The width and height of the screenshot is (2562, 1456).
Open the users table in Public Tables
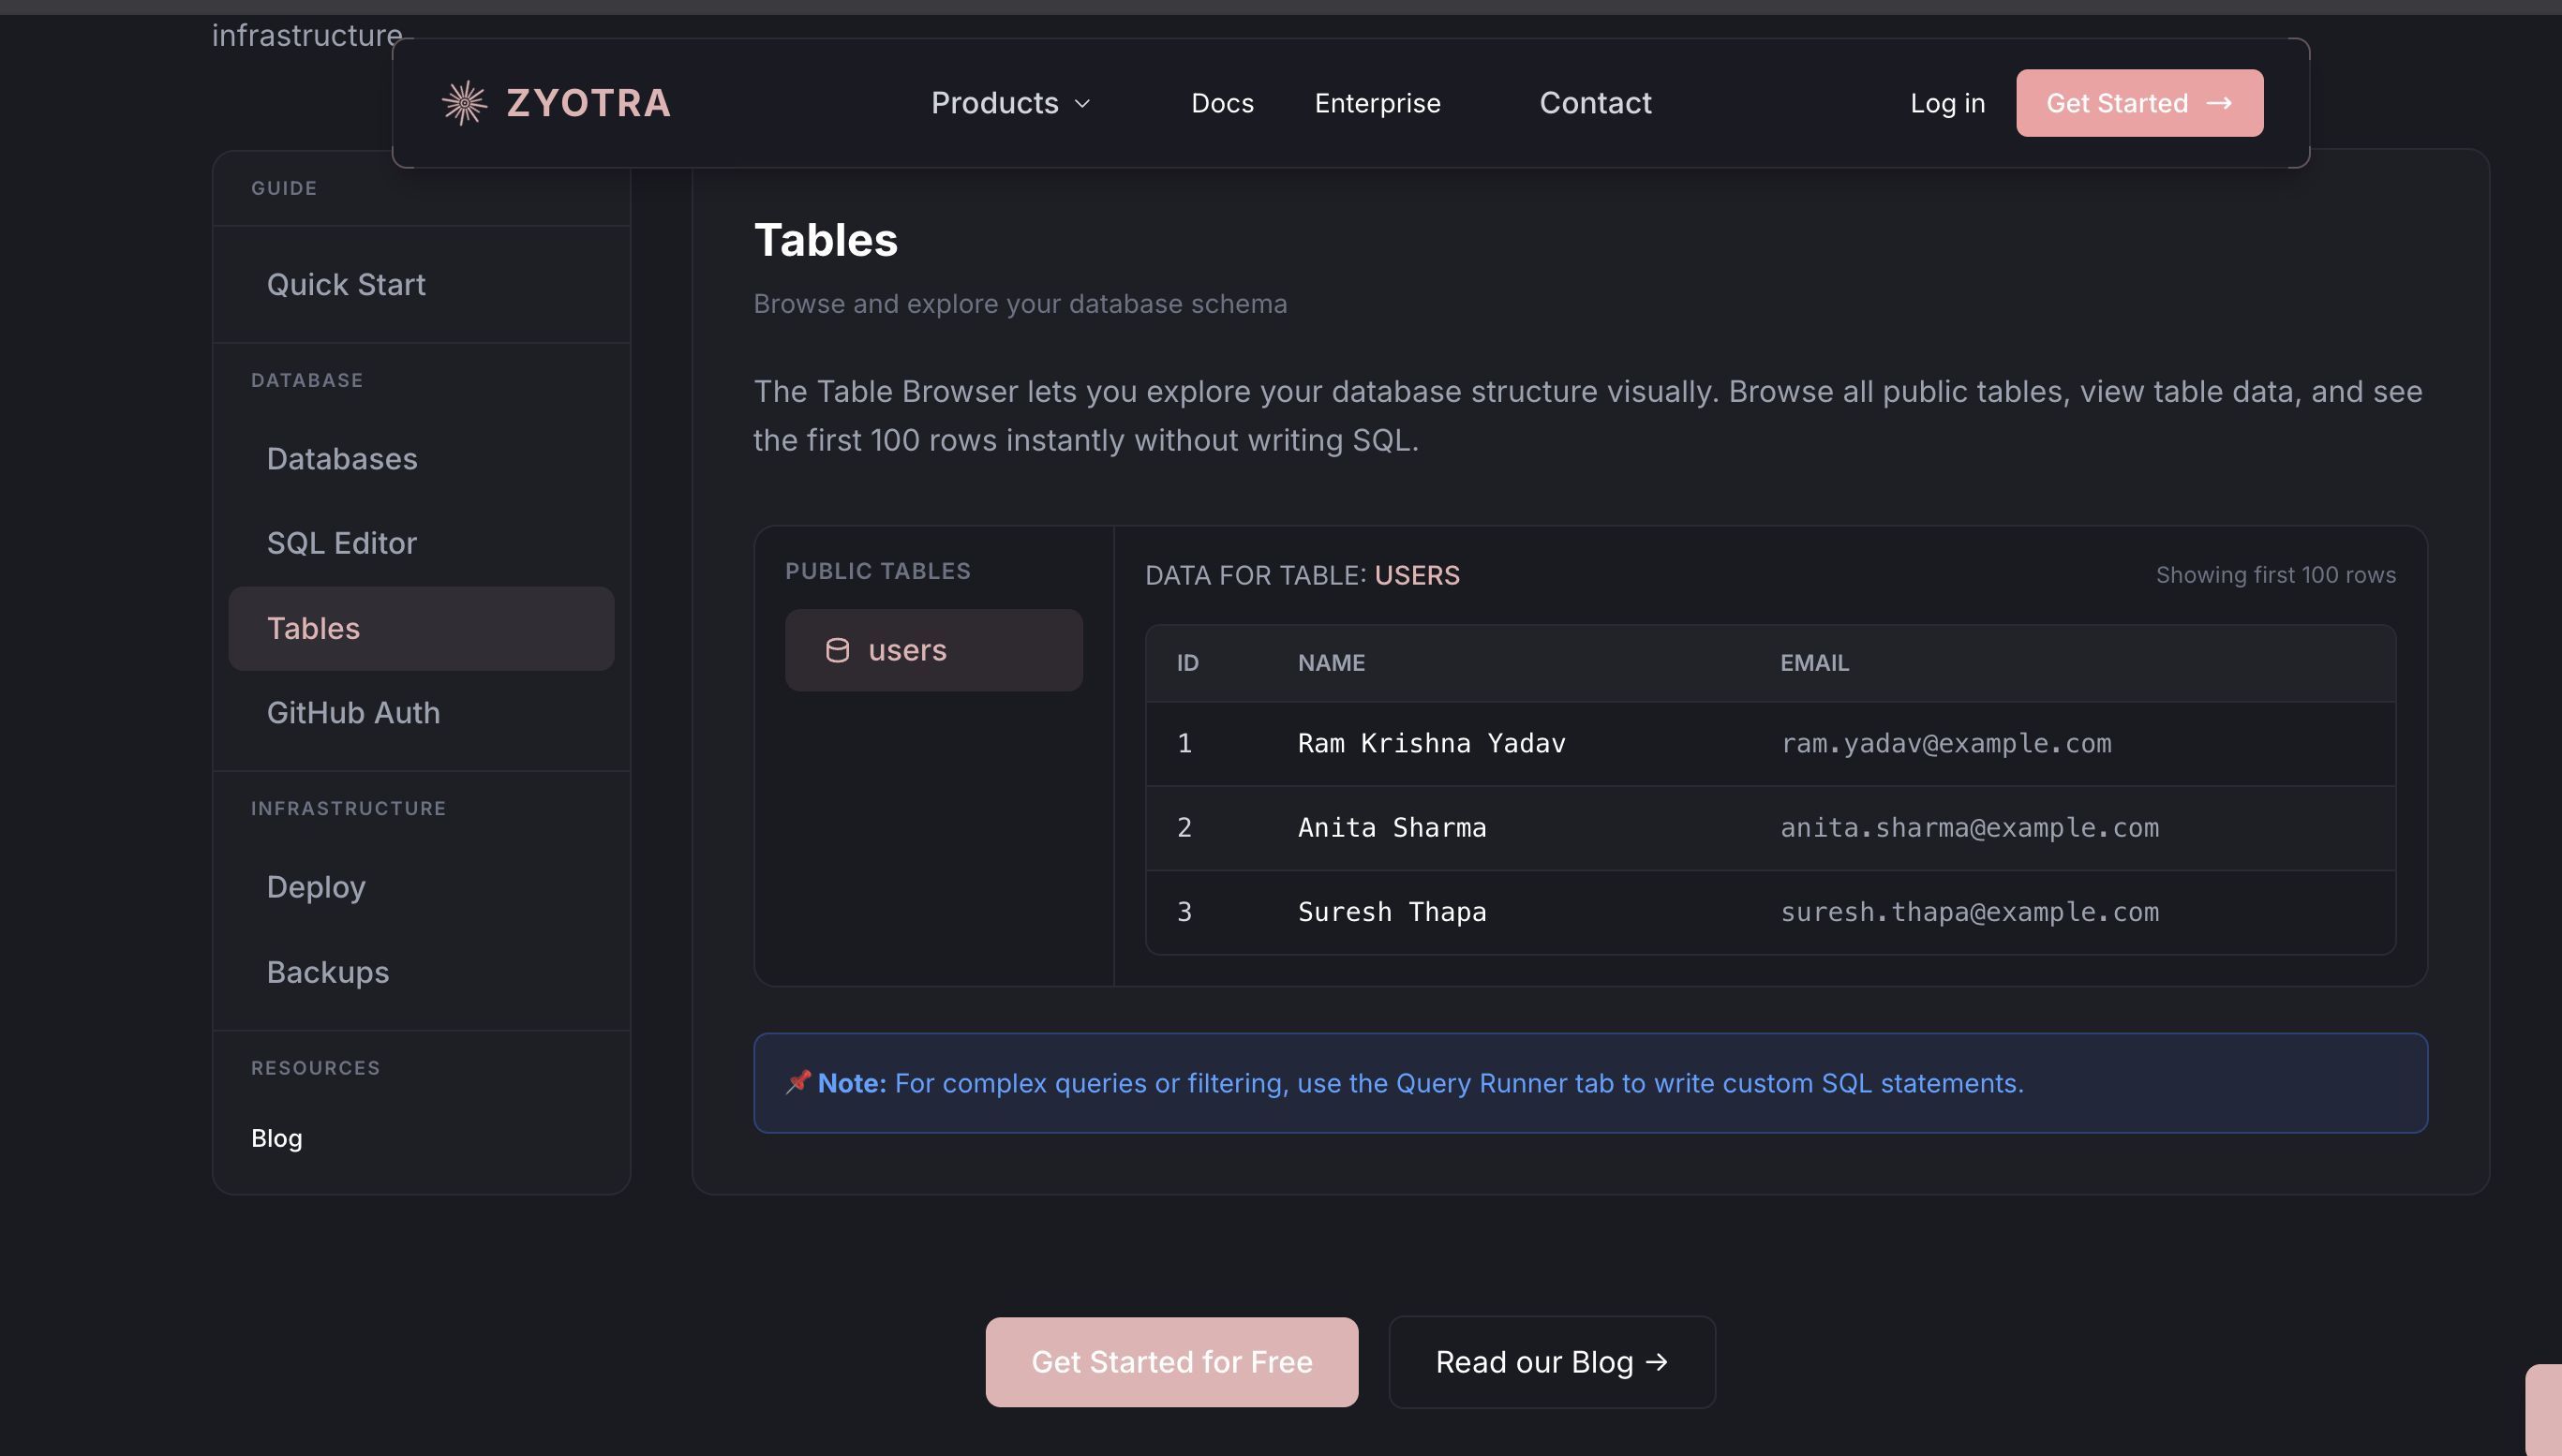933,649
